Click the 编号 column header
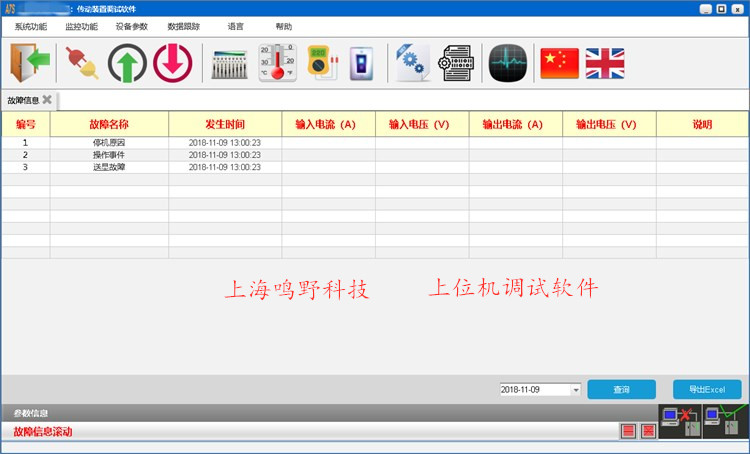 tap(26, 124)
